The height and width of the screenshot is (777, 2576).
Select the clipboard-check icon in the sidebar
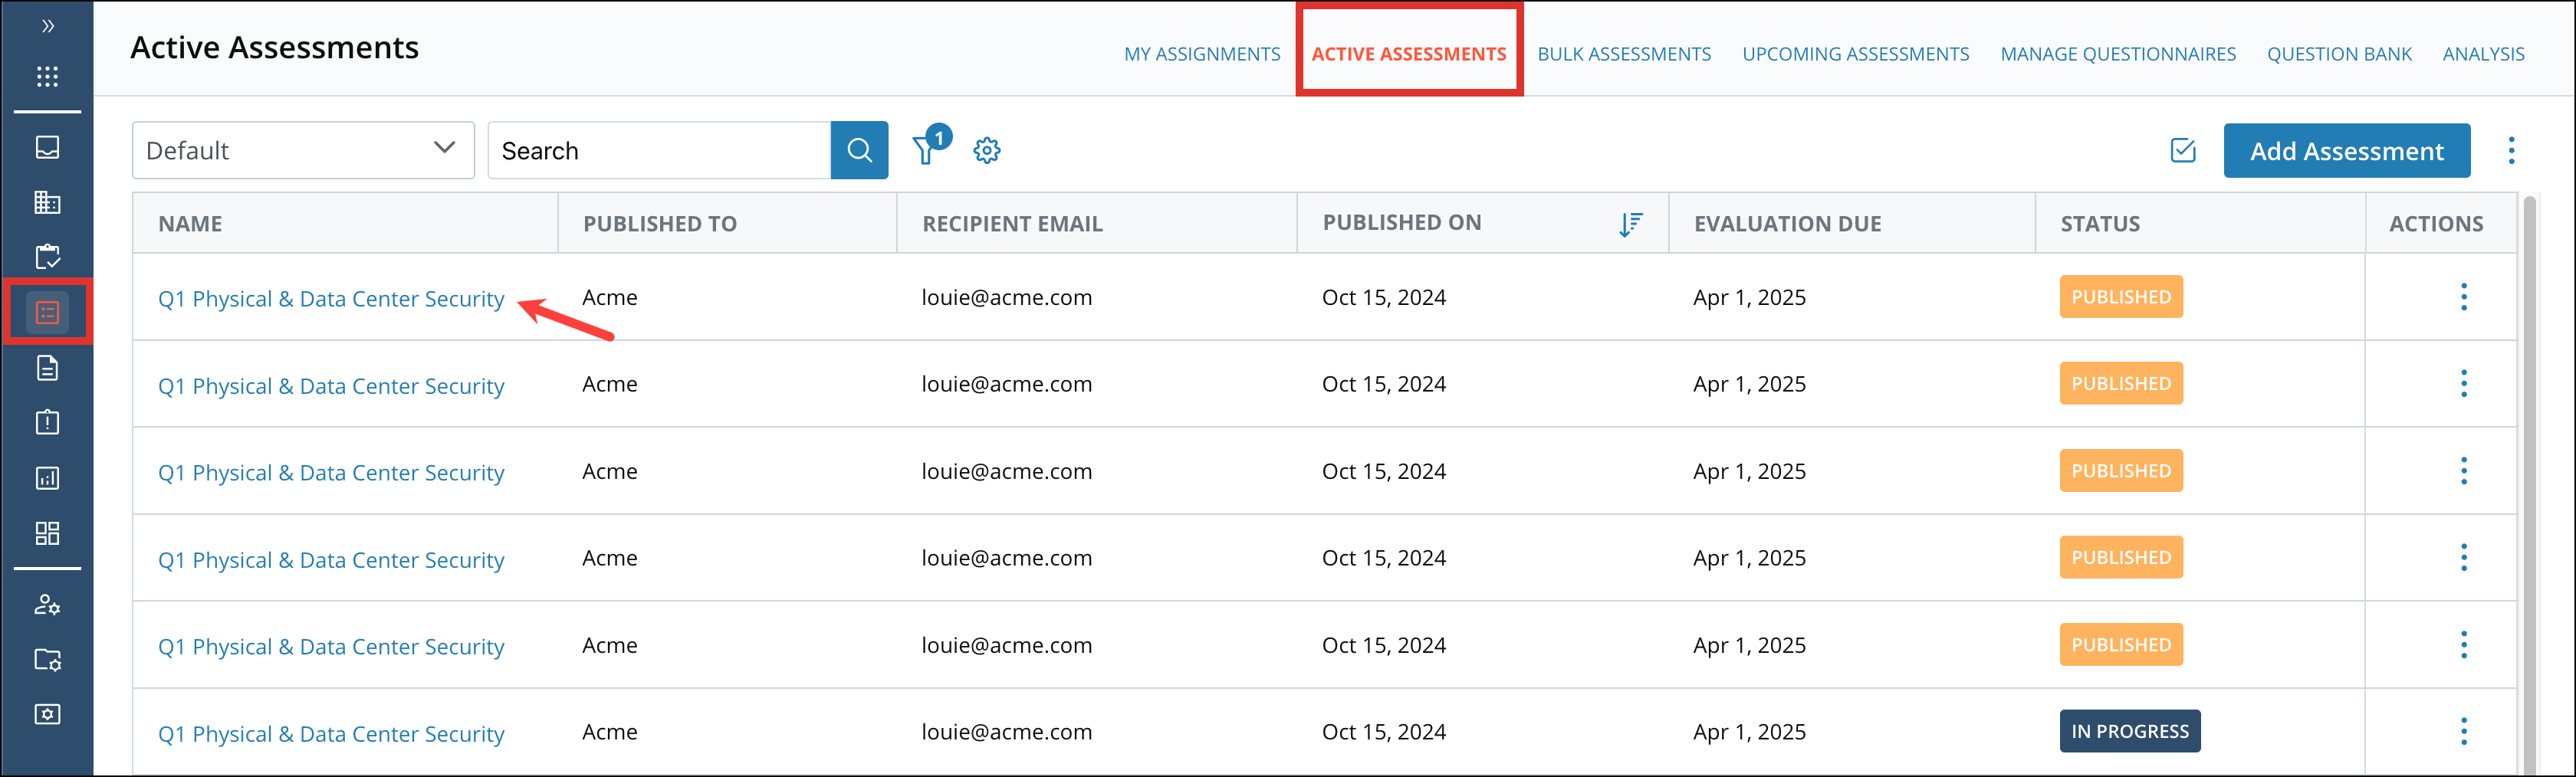coord(47,256)
